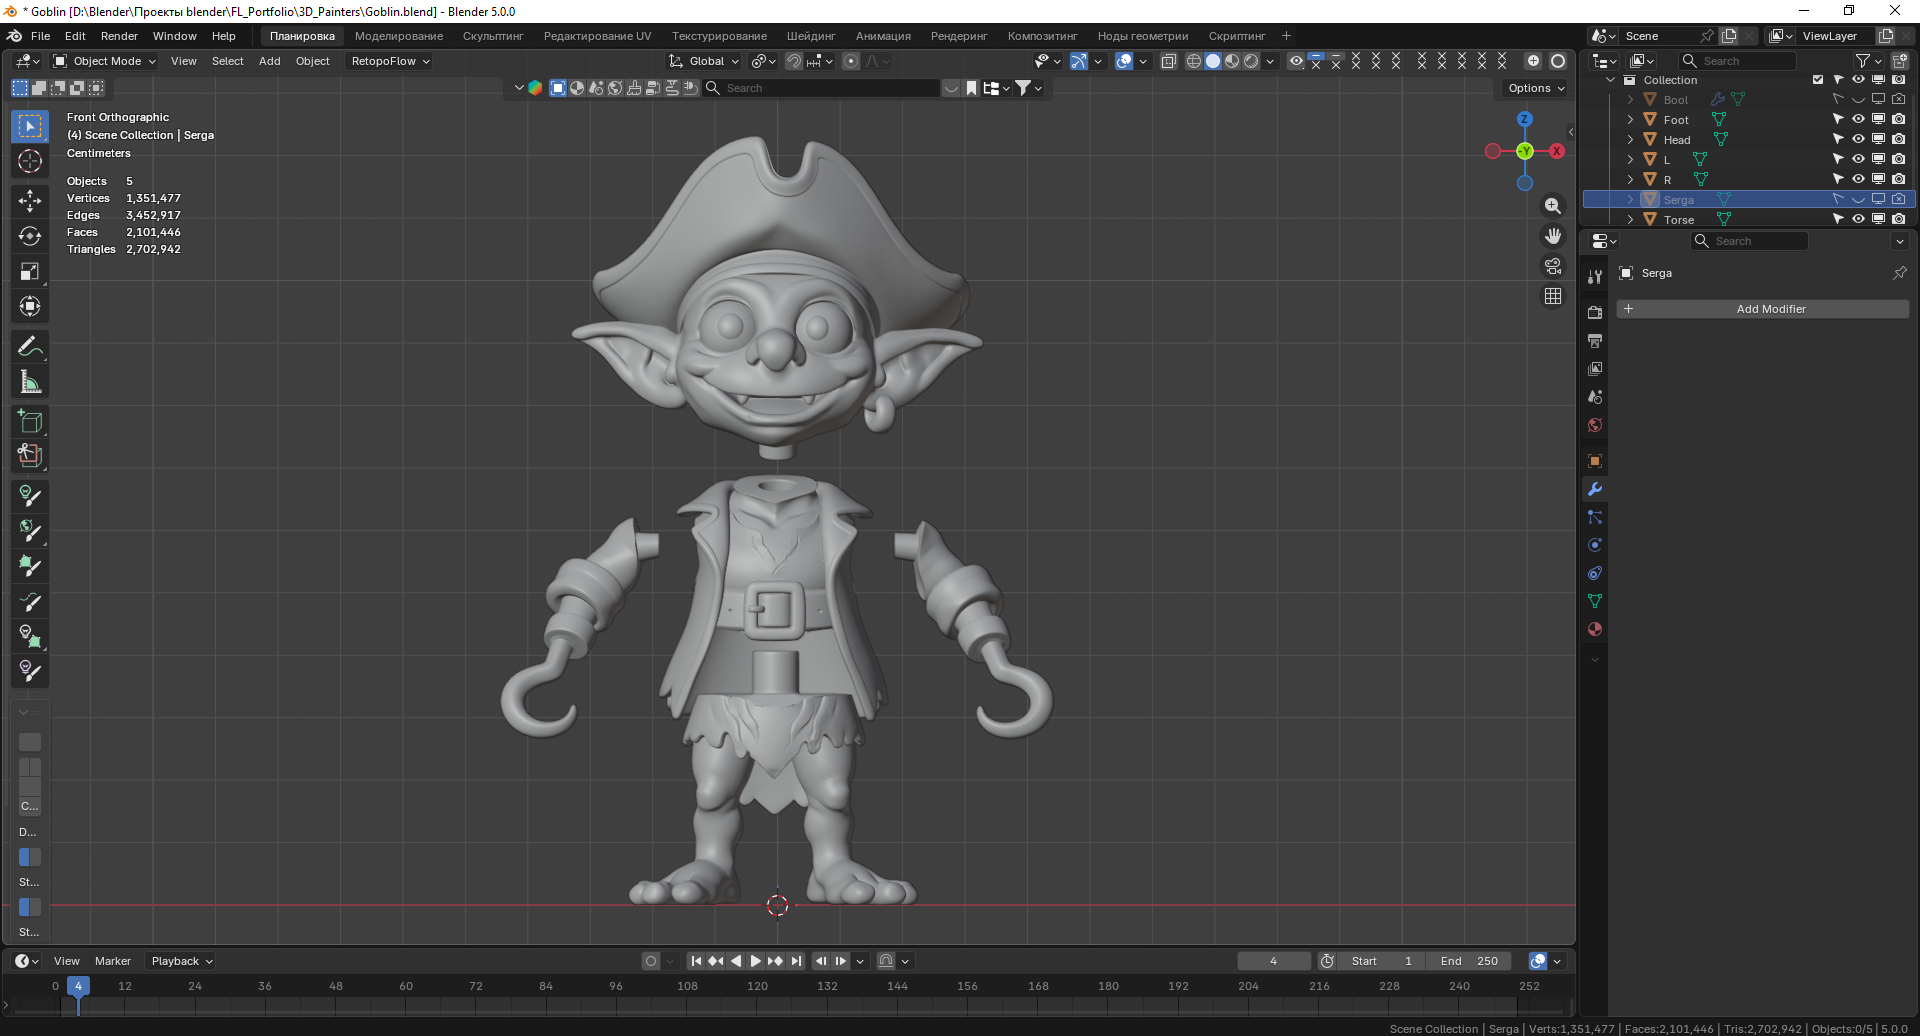Hide the Head object in viewport
The width and height of the screenshot is (1920, 1036).
[x=1858, y=139]
